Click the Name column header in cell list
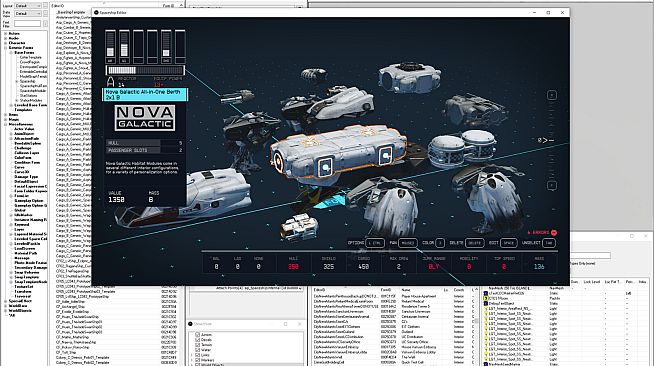This screenshot has width=654, height=366. (406, 290)
